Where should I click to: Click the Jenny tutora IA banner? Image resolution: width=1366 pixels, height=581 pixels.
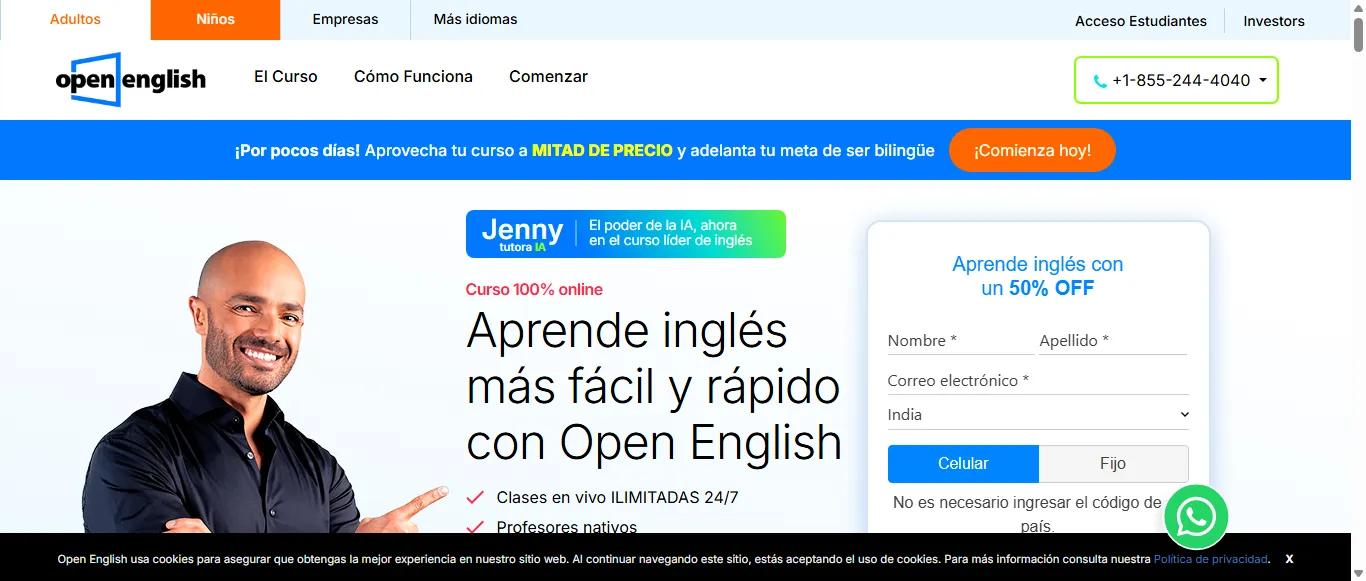click(625, 233)
